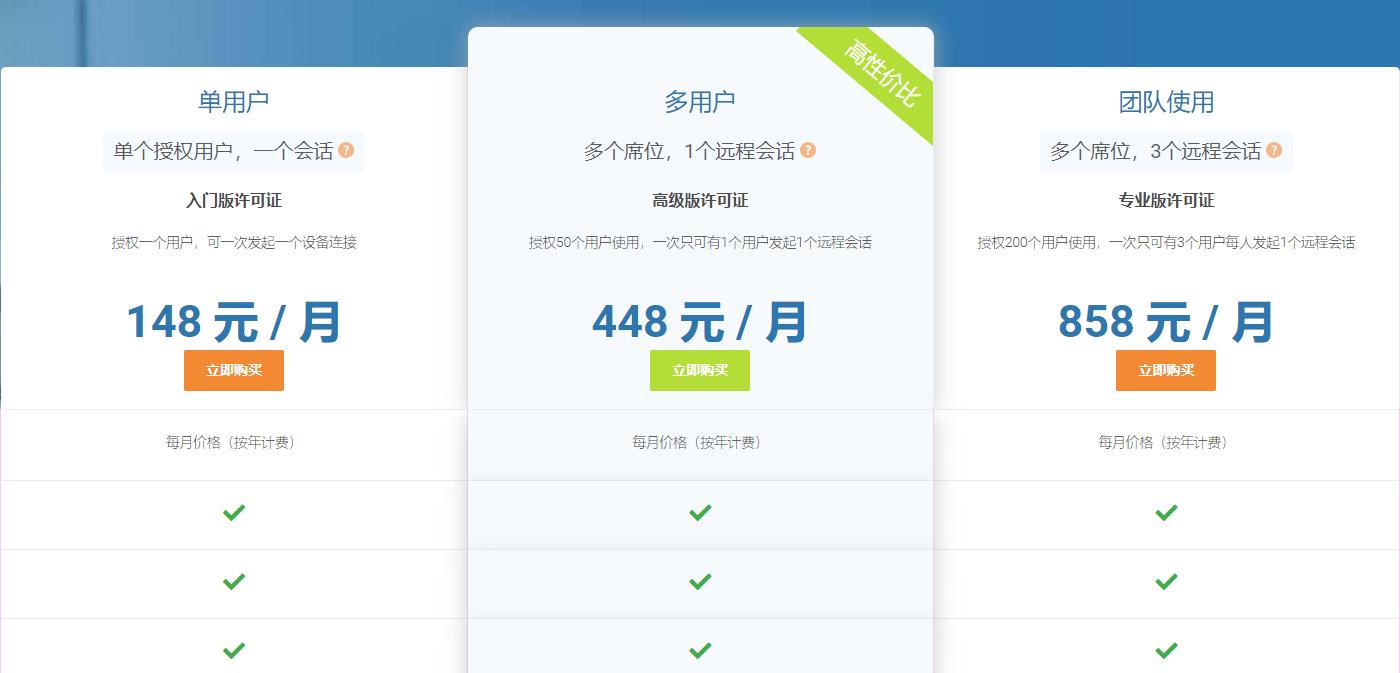Select the last checkmark under 多用户 plan
The height and width of the screenshot is (673, 1400).
tap(700, 650)
